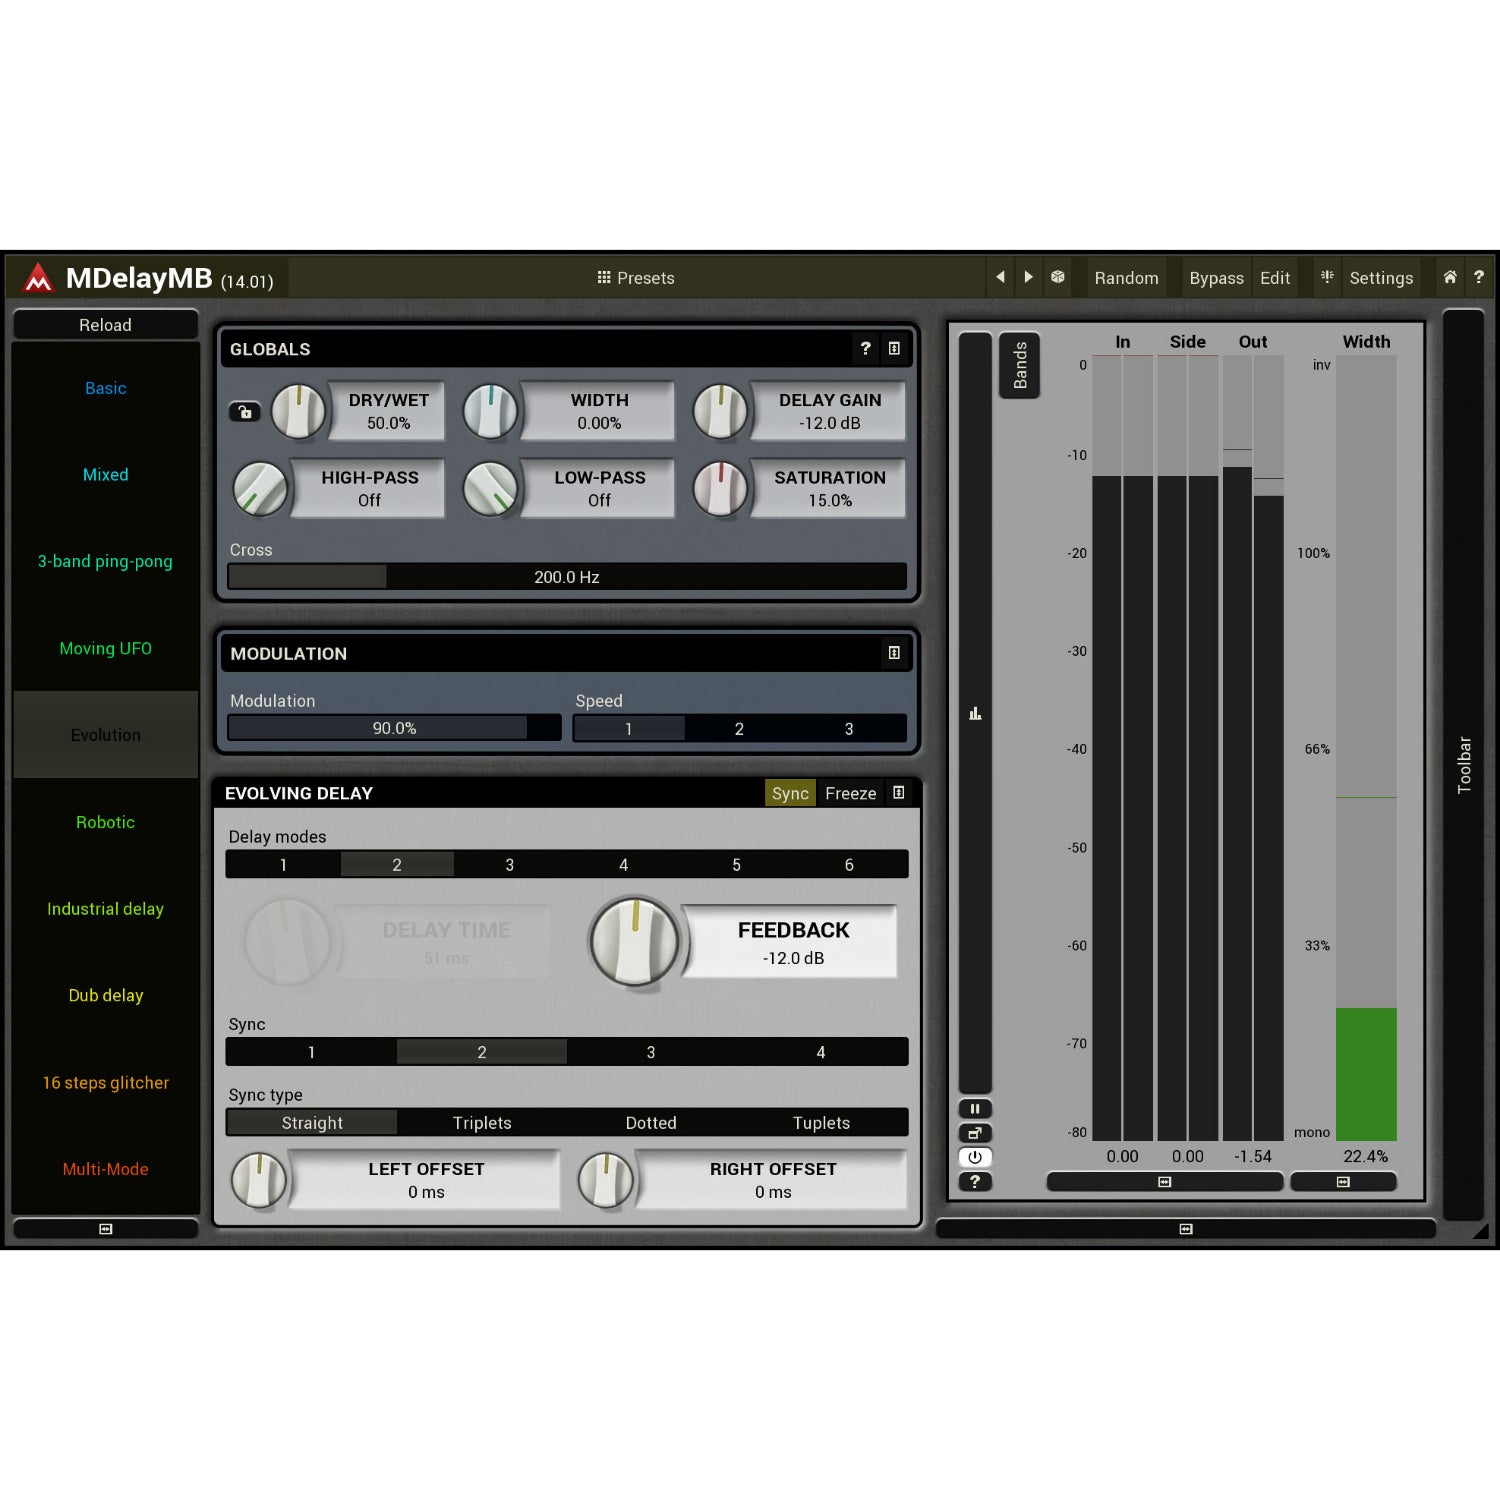Open the Presets menu
1500x1500 pixels.
point(636,278)
